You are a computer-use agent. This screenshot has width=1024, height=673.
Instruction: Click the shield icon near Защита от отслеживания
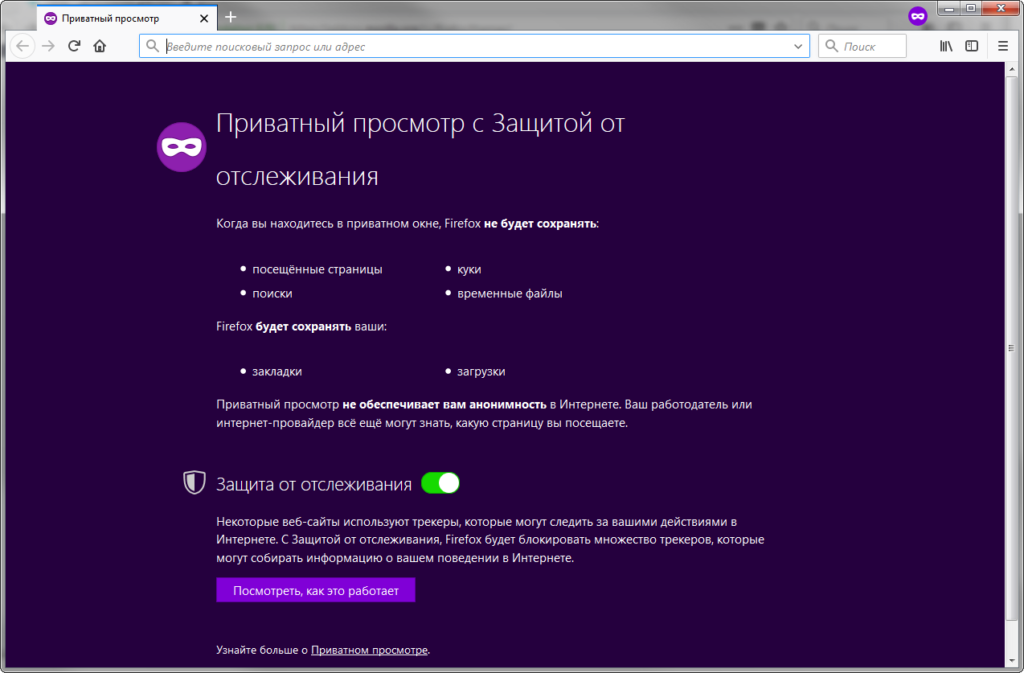click(x=193, y=482)
